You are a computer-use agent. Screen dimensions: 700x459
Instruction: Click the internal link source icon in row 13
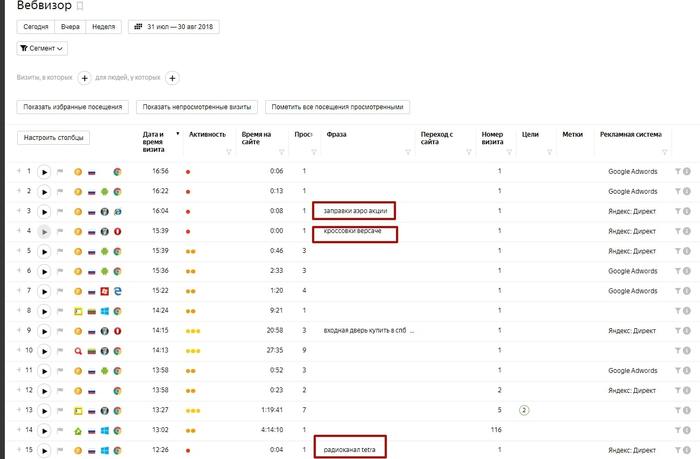tap(78, 411)
